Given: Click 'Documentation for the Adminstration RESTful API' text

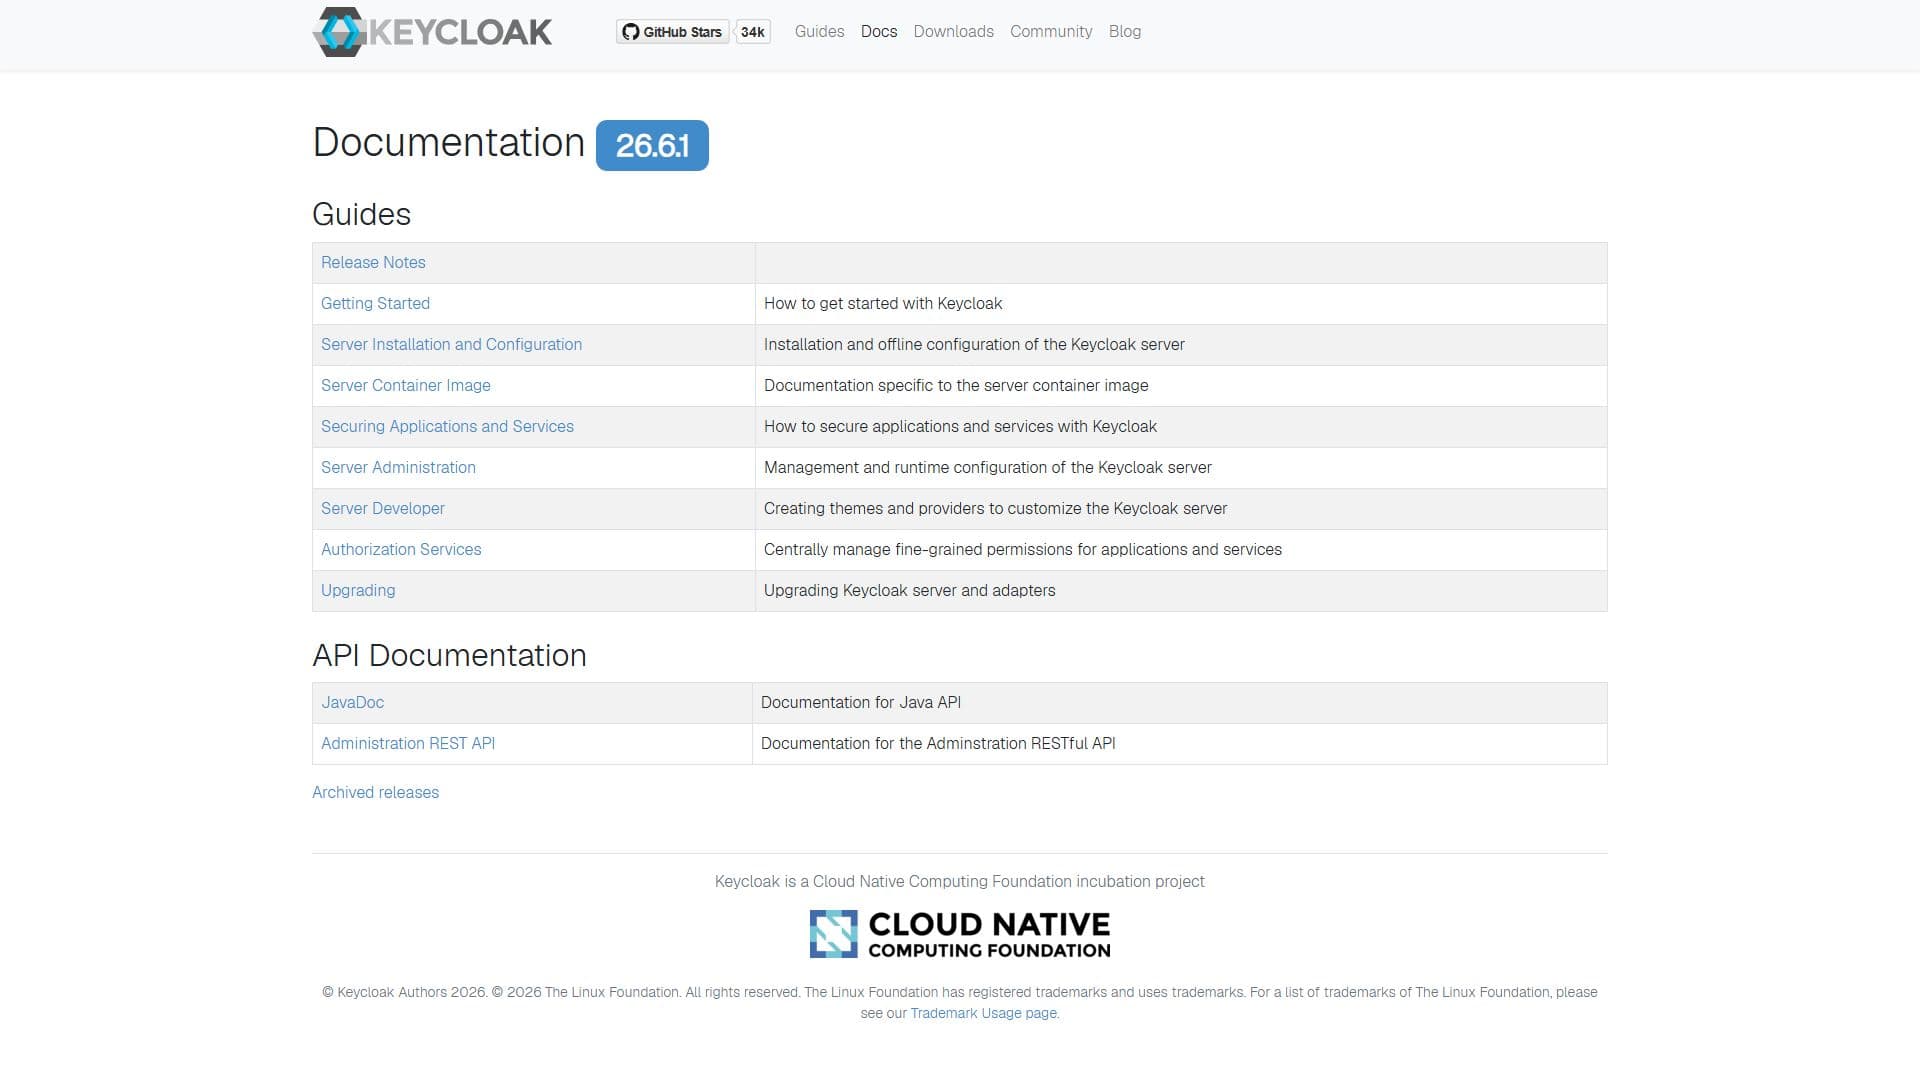Looking at the screenshot, I should coord(938,743).
